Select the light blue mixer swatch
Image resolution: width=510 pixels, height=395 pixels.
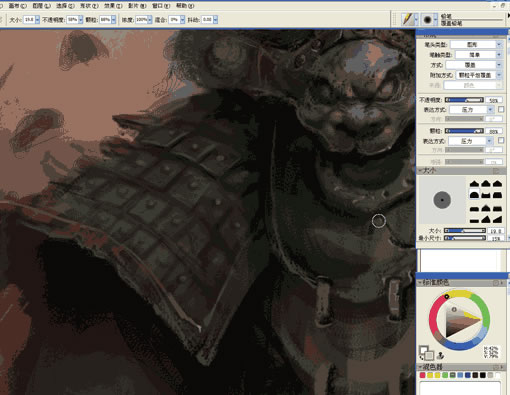(460, 375)
